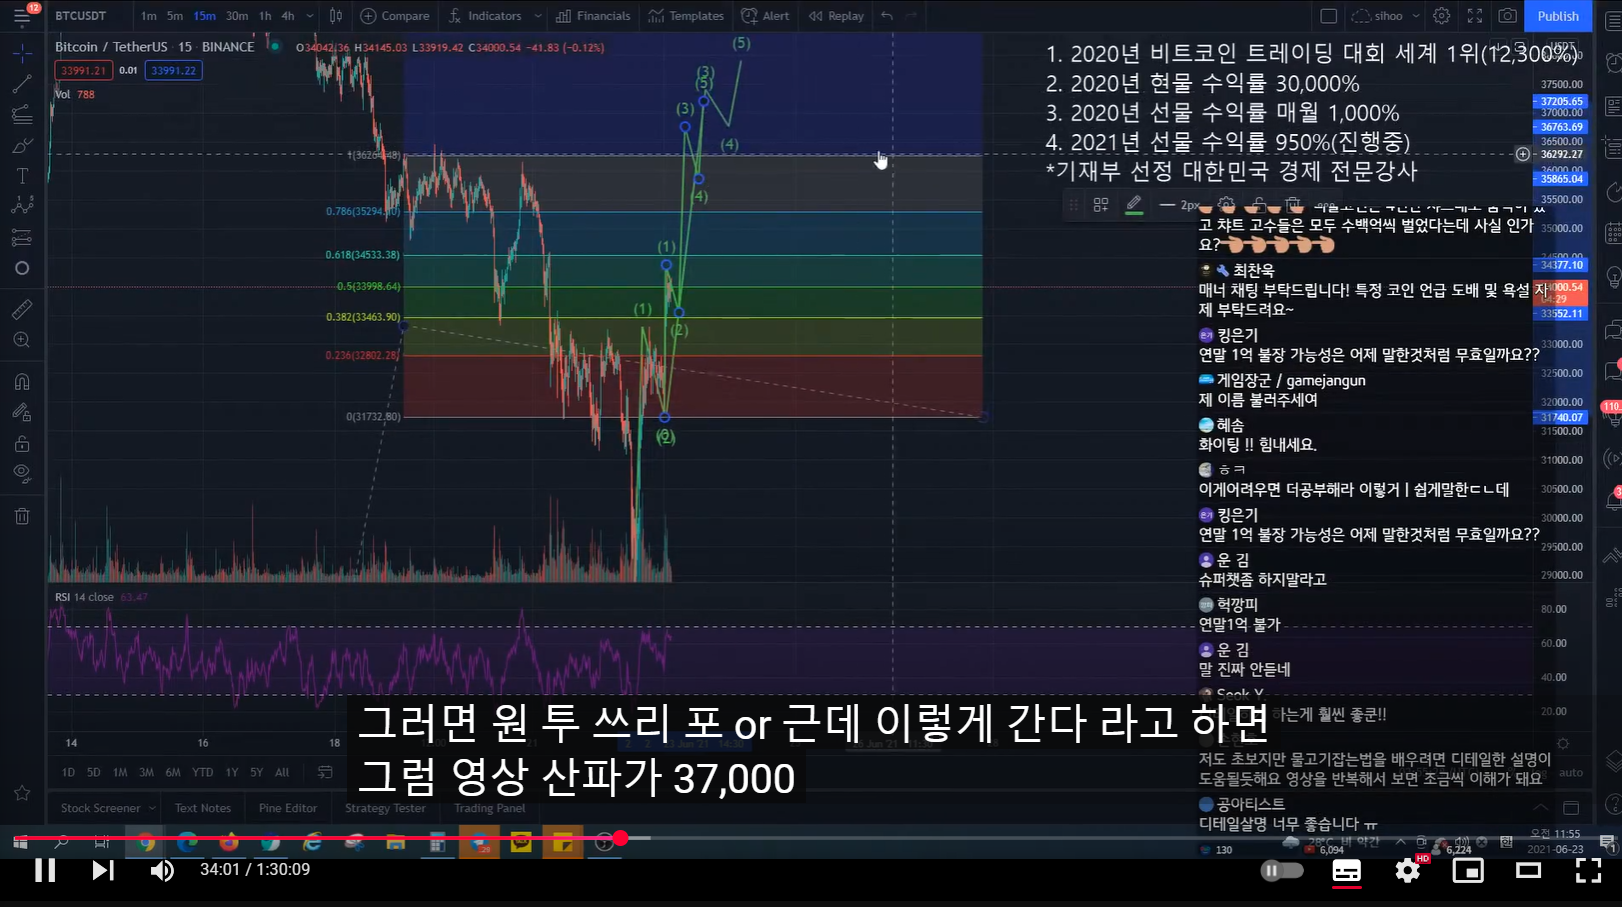Screen dimensions: 1622x907
Task: Switch to the Trading Panel tab
Action: pyautogui.click(x=489, y=808)
